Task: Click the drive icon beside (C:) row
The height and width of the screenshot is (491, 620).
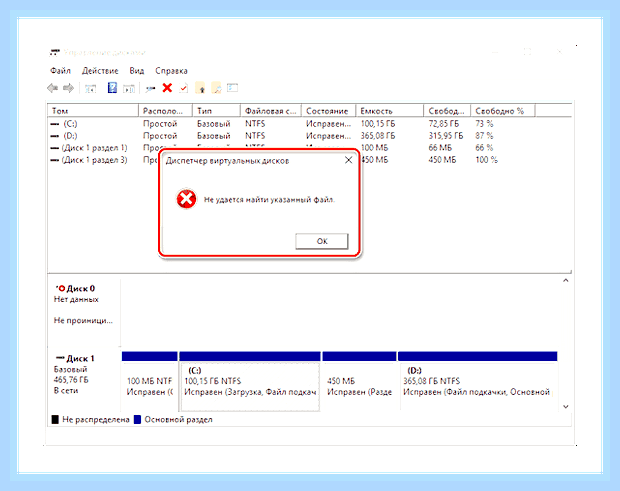Action: pyautogui.click(x=55, y=124)
